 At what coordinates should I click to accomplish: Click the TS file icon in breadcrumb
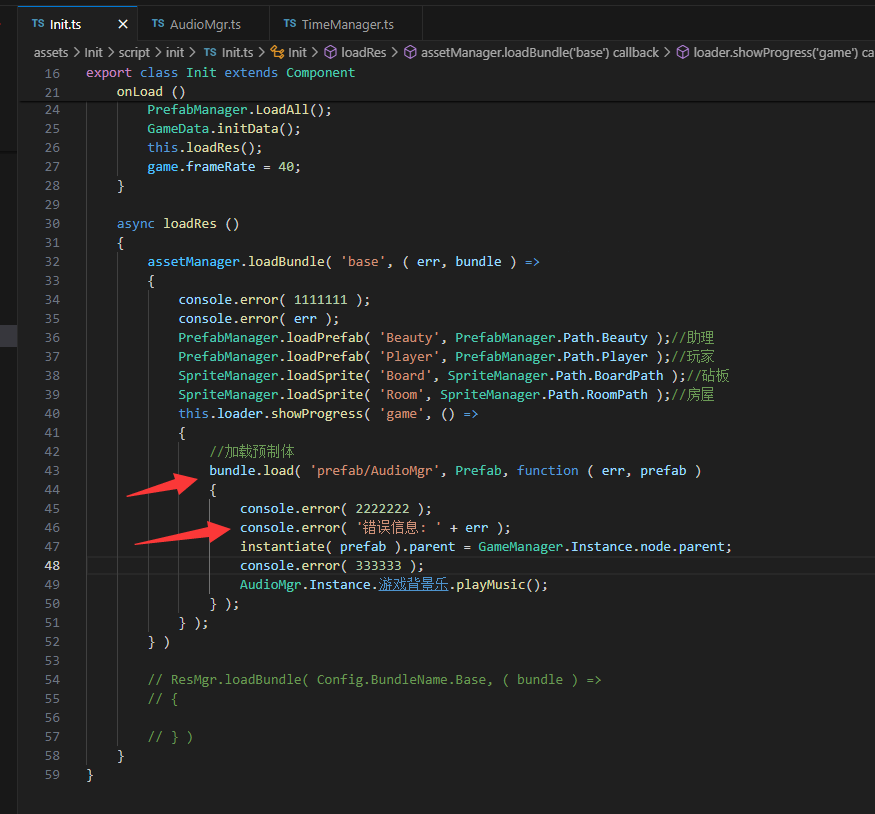tap(210, 52)
